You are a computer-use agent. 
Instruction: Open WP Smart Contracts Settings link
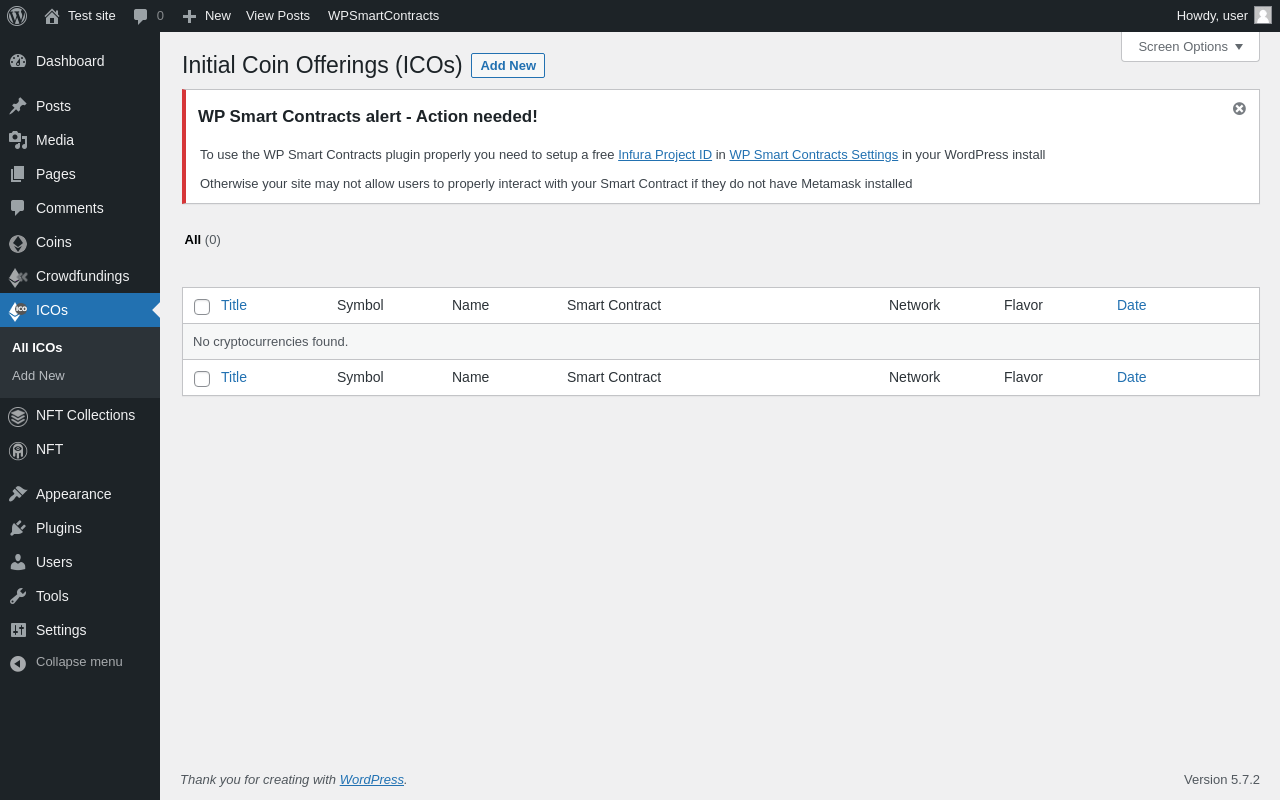click(x=813, y=154)
